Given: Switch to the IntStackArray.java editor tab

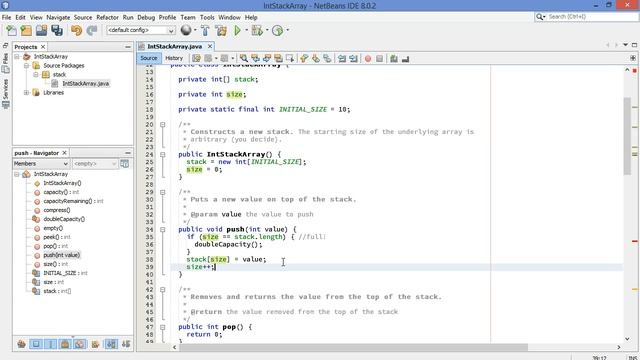Looking at the screenshot, I should pyautogui.click(x=174, y=47).
